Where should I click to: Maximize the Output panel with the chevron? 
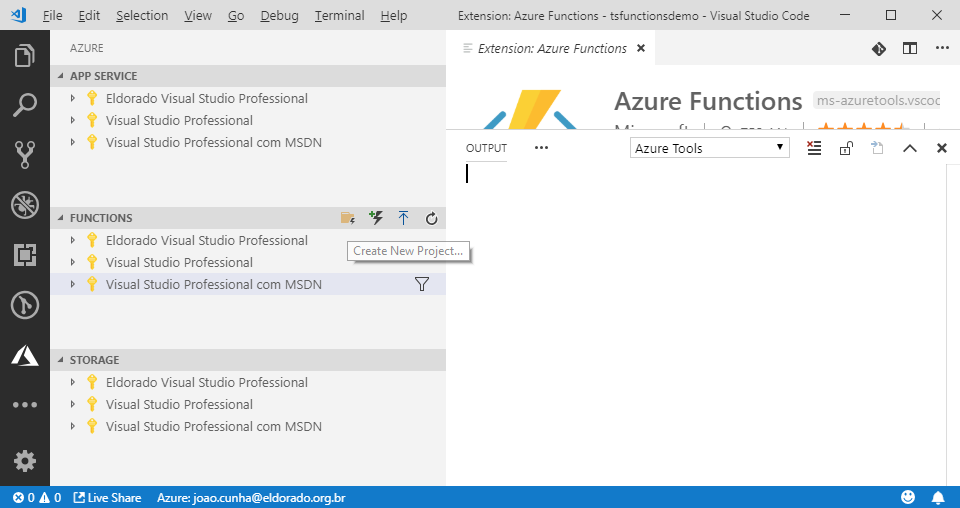pos(910,148)
